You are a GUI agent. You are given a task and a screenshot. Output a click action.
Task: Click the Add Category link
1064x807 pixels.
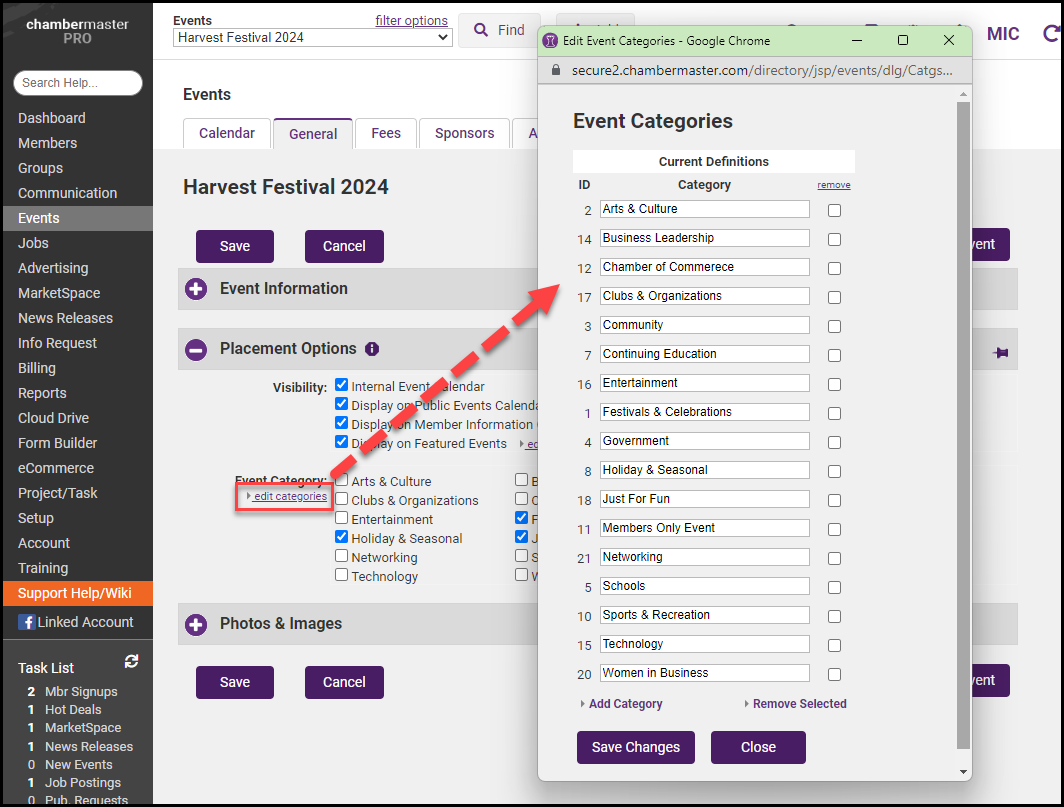pyautogui.click(x=625, y=704)
